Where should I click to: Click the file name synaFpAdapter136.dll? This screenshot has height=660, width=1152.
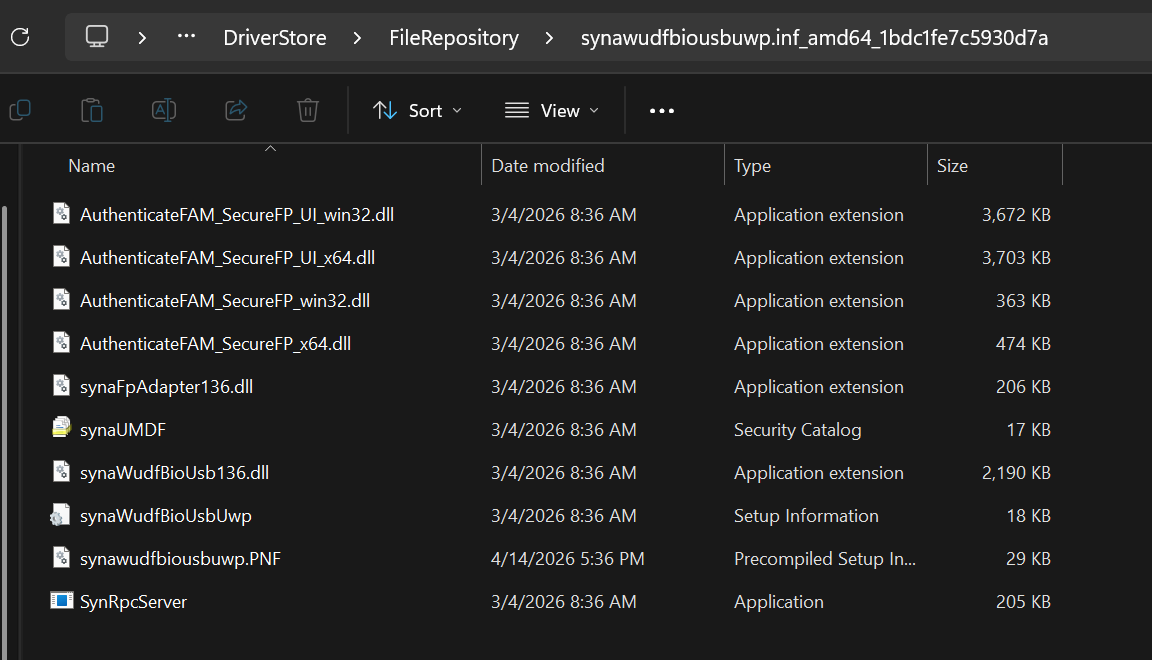166,387
